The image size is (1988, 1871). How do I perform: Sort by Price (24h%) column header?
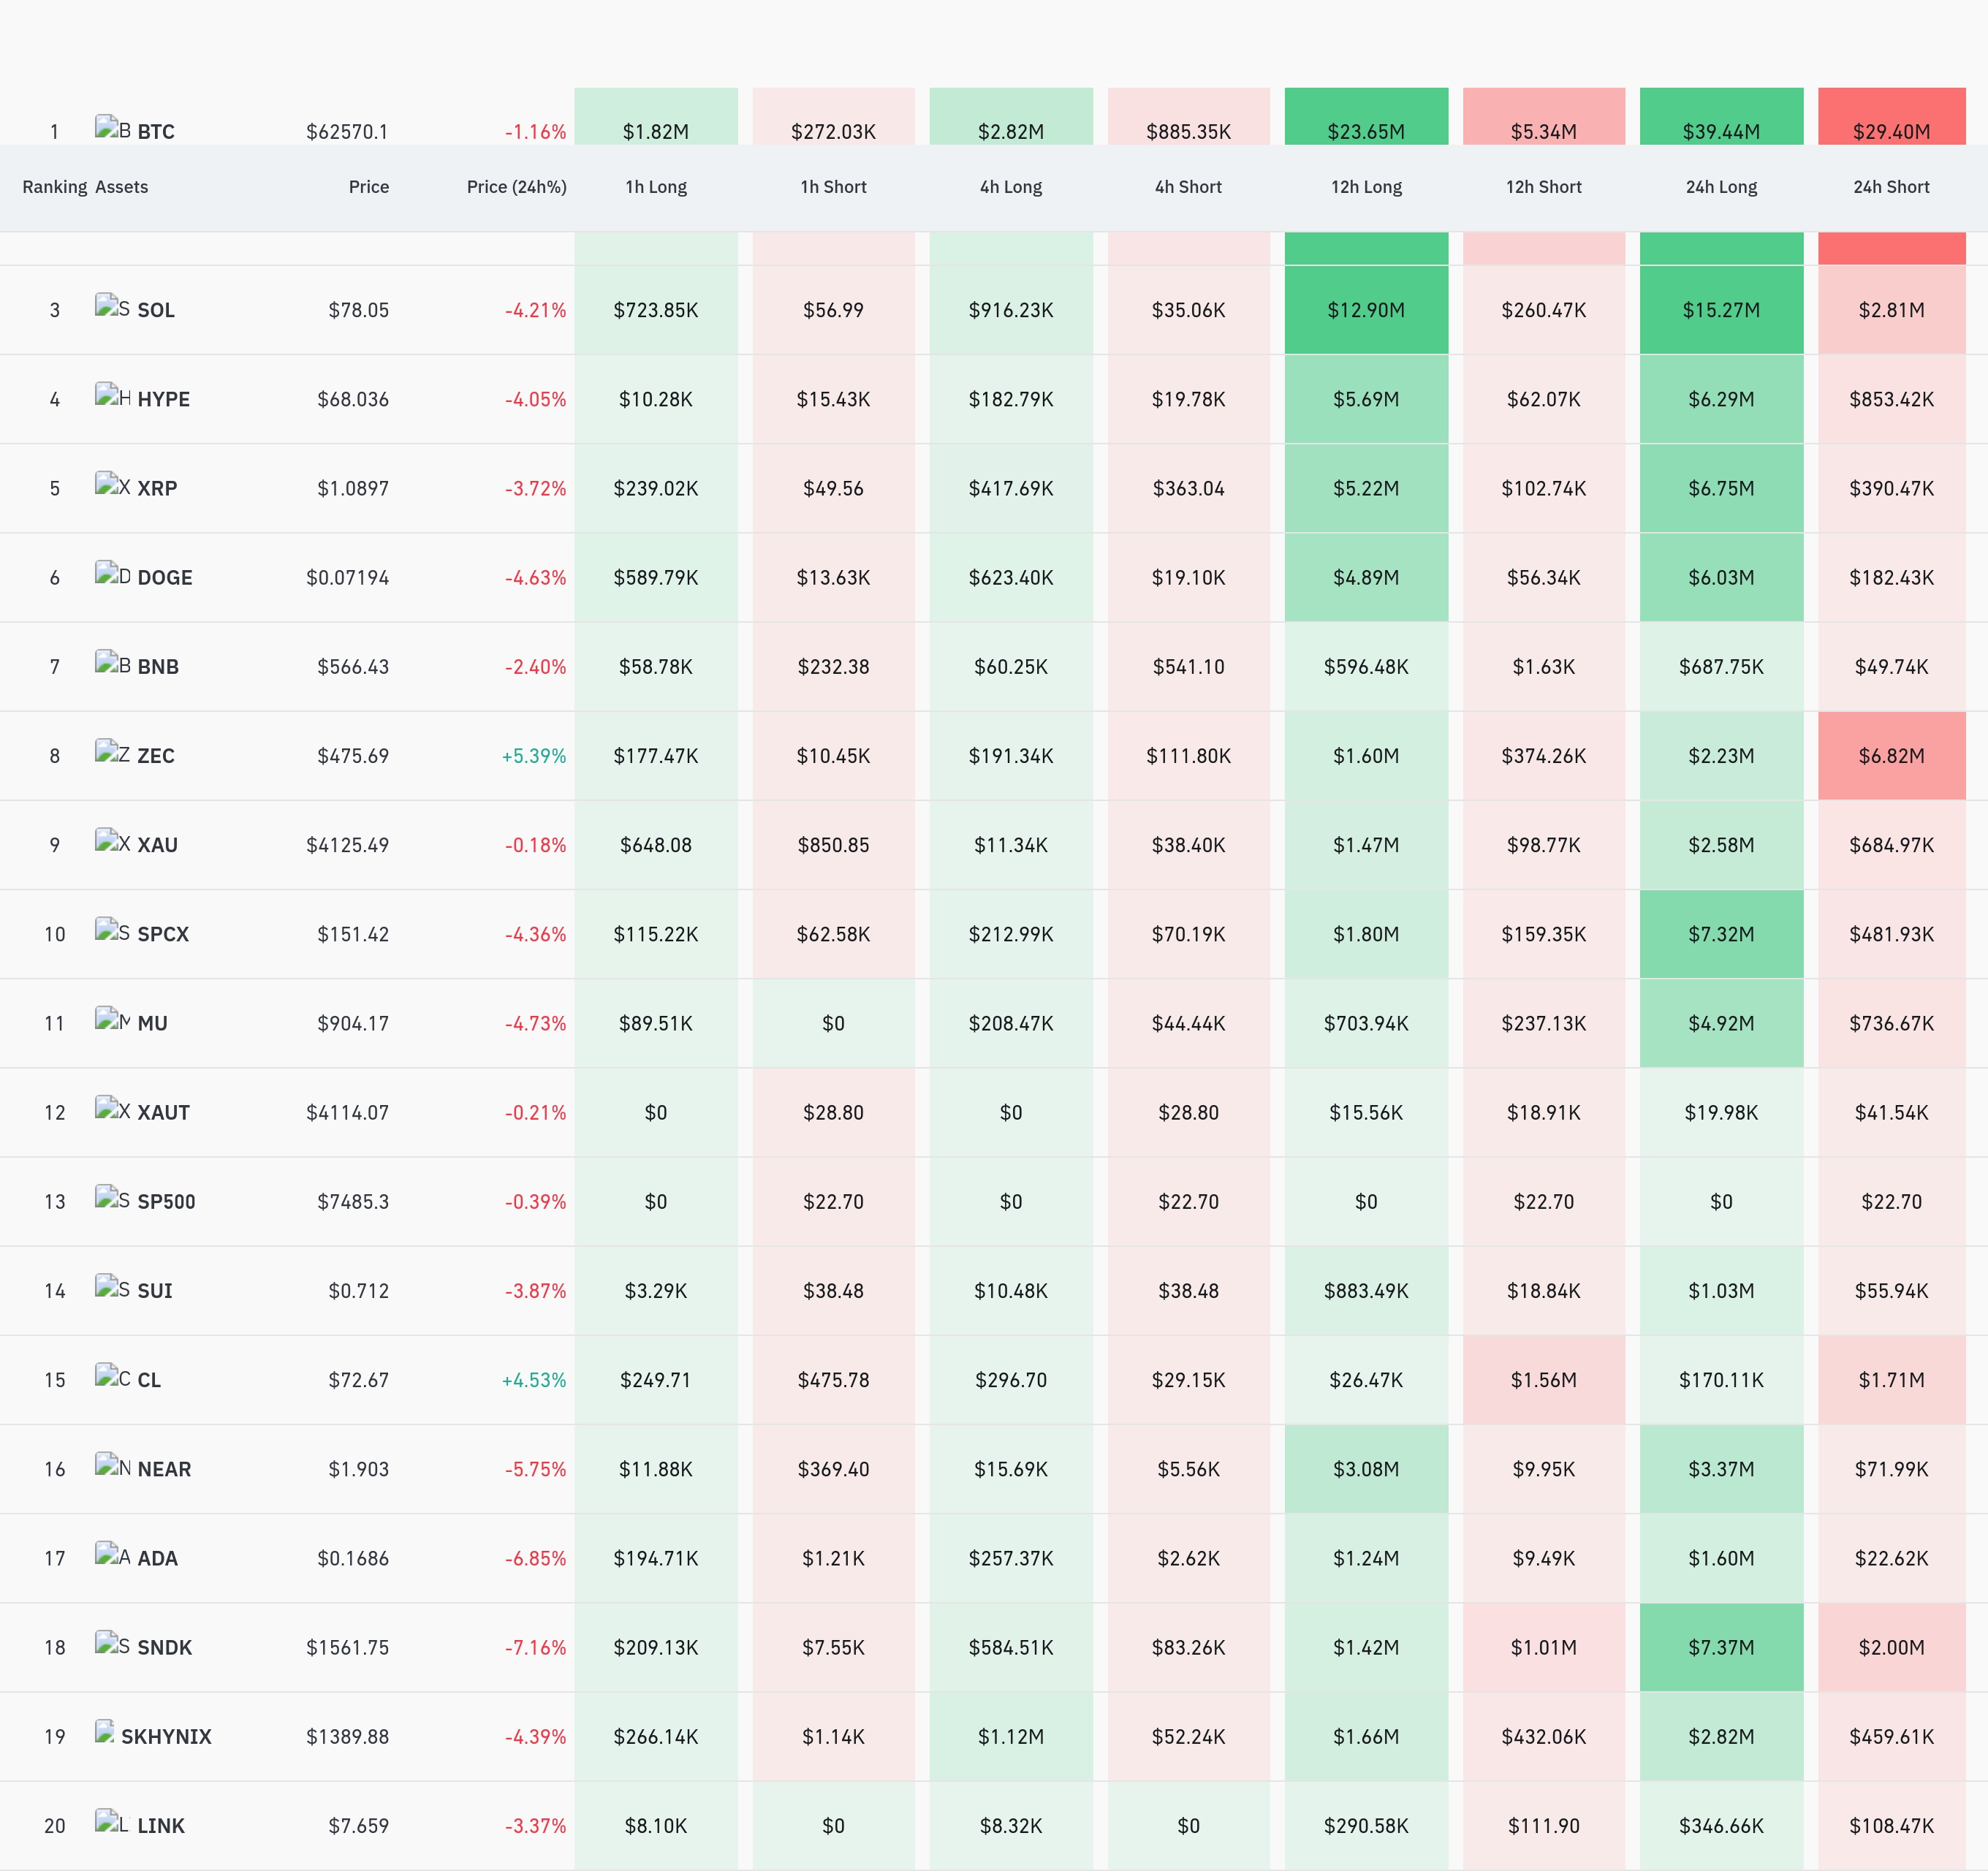(x=516, y=187)
